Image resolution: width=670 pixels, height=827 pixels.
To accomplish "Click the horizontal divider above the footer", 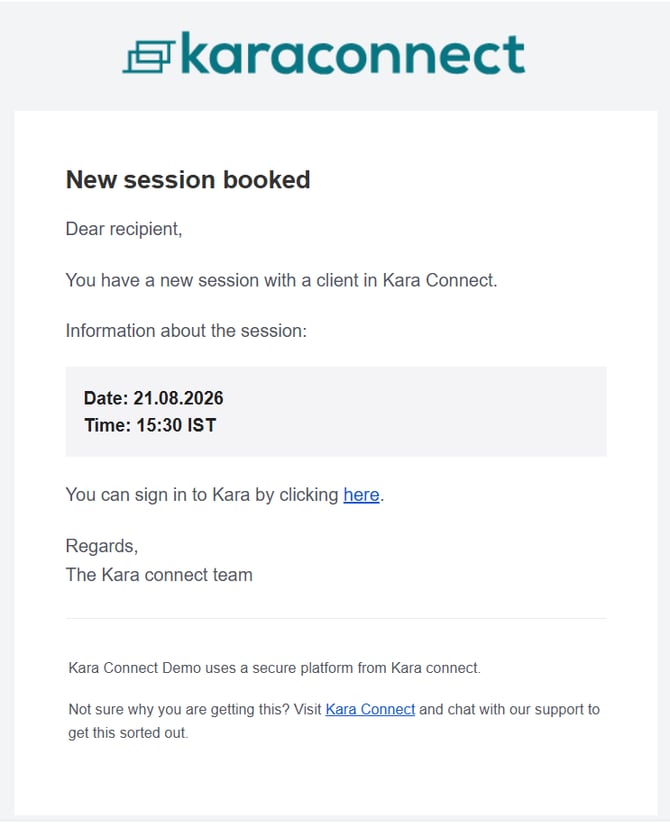I will [336, 618].
